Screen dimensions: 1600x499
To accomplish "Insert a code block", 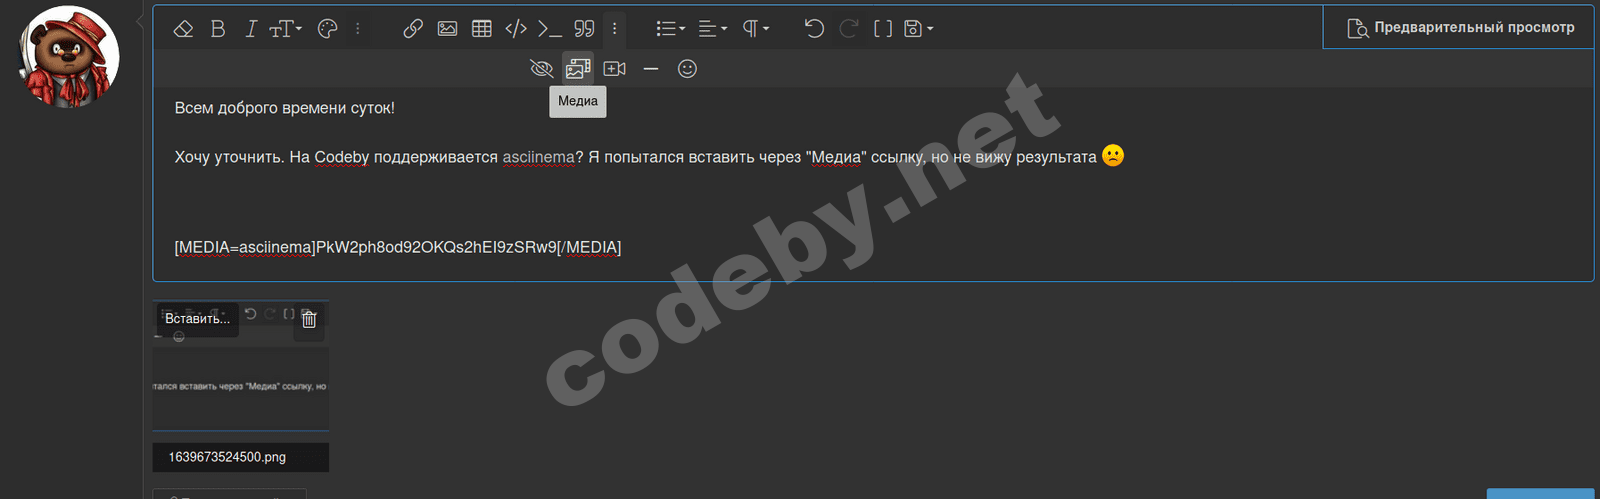I will coord(516,29).
